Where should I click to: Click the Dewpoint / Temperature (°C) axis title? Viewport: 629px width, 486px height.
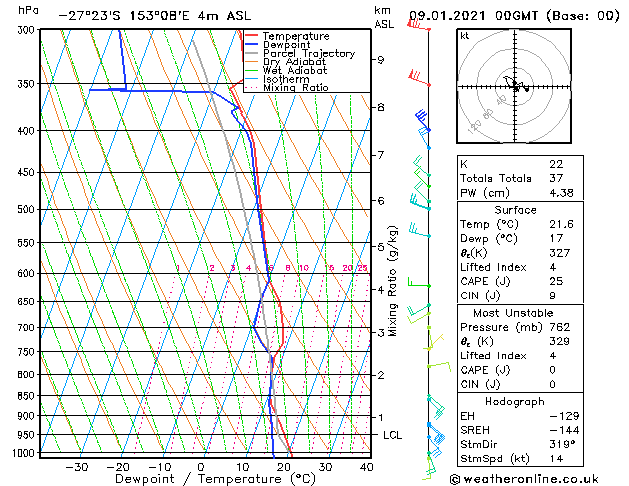(215, 479)
